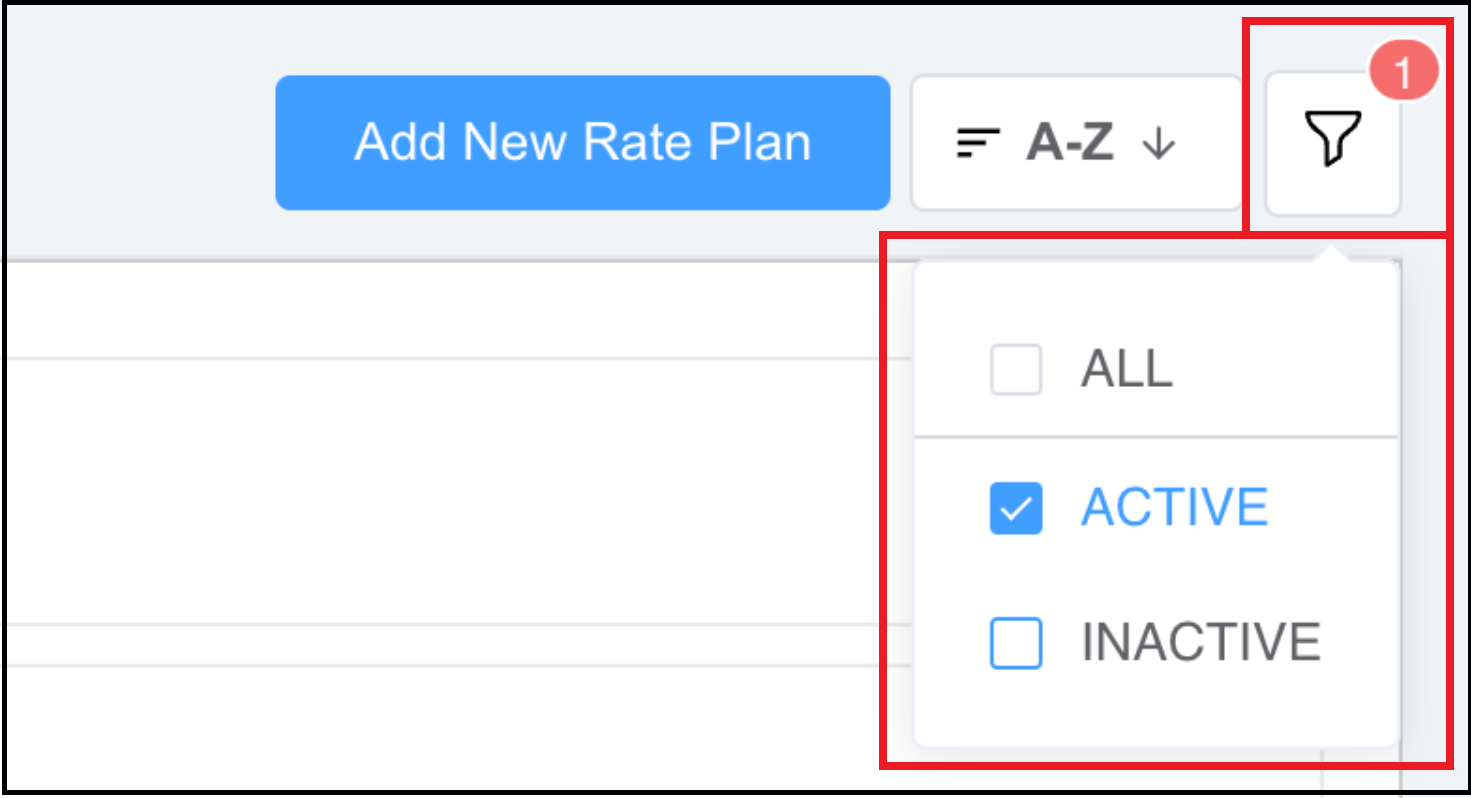Enable the INACTIVE filter checkbox
The image size is (1471, 798).
click(1016, 641)
